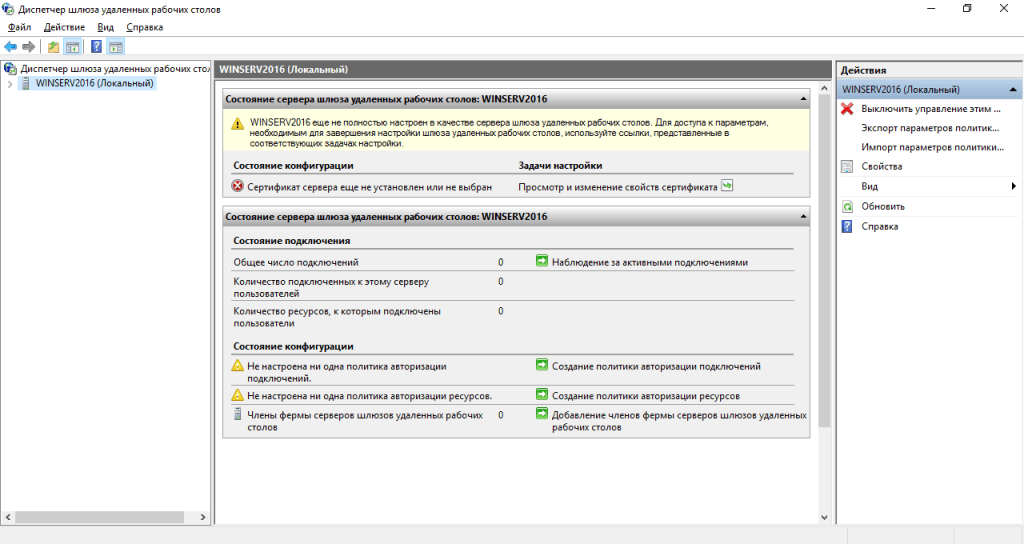Click the Up one level folder icon
Viewport: 1024px width, 544px height.
[54, 46]
